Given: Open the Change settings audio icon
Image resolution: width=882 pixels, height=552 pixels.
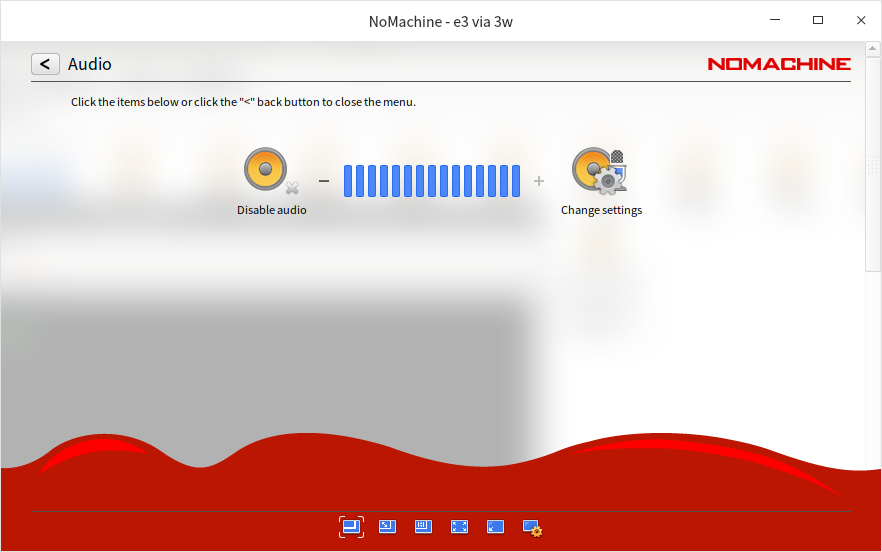Looking at the screenshot, I should click(x=600, y=171).
